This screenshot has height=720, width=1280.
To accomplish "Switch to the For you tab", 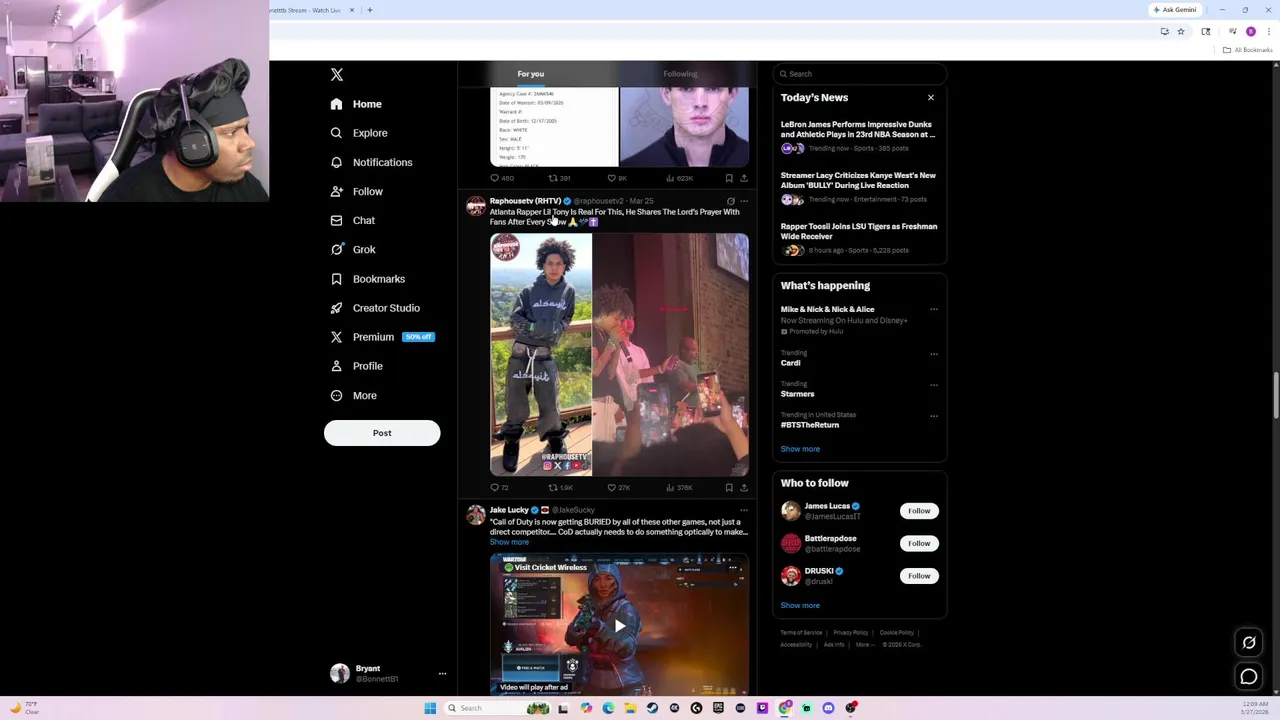I will coord(531,74).
